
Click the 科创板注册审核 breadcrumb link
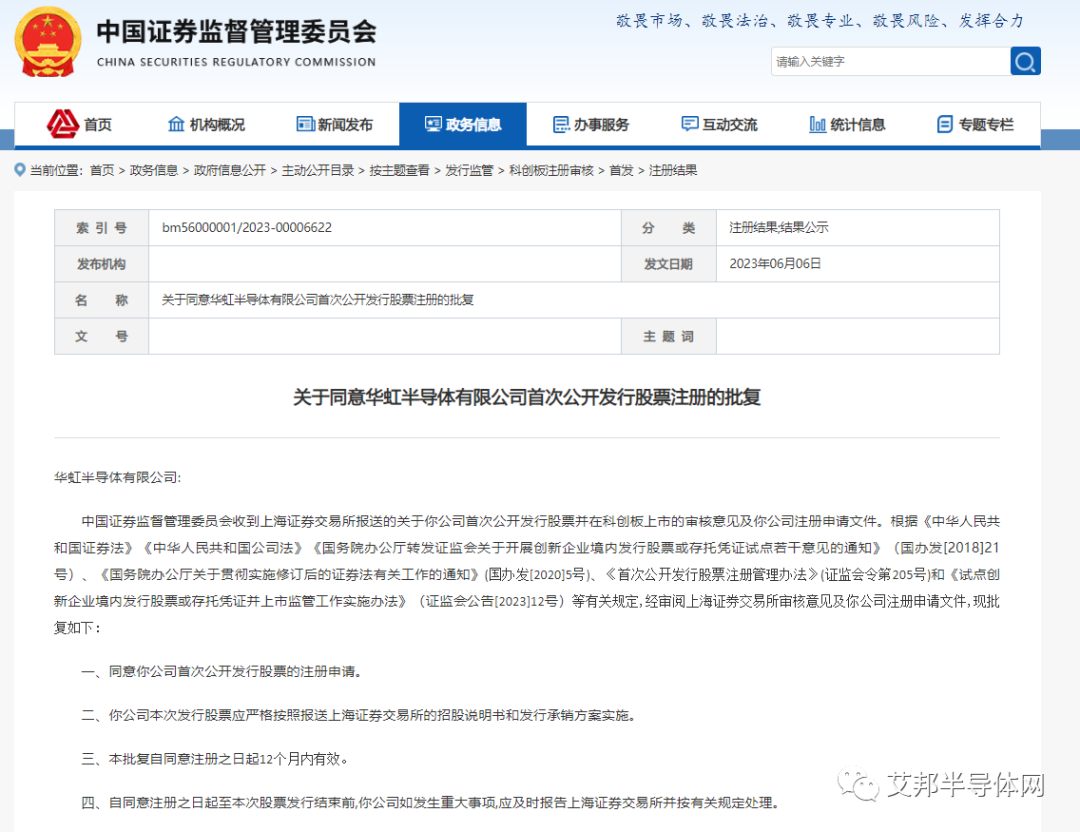click(551, 170)
